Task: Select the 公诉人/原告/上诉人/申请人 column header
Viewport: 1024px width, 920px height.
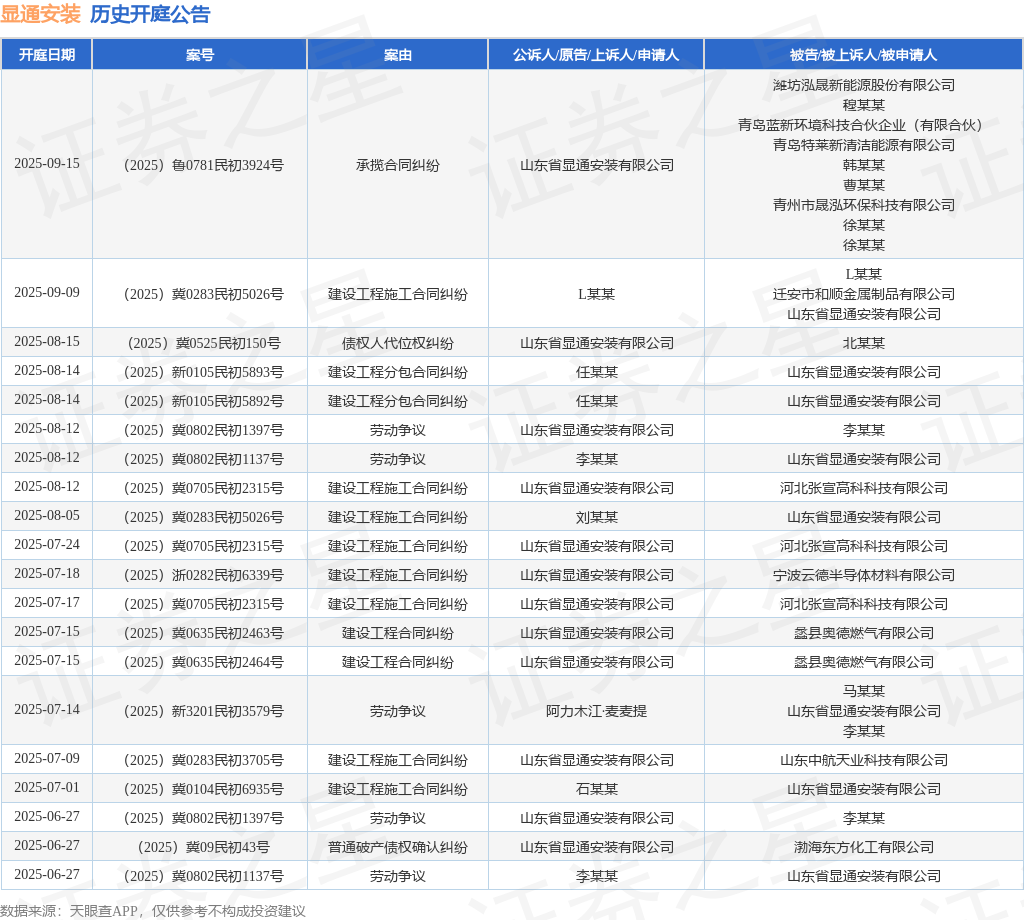Action: click(596, 55)
